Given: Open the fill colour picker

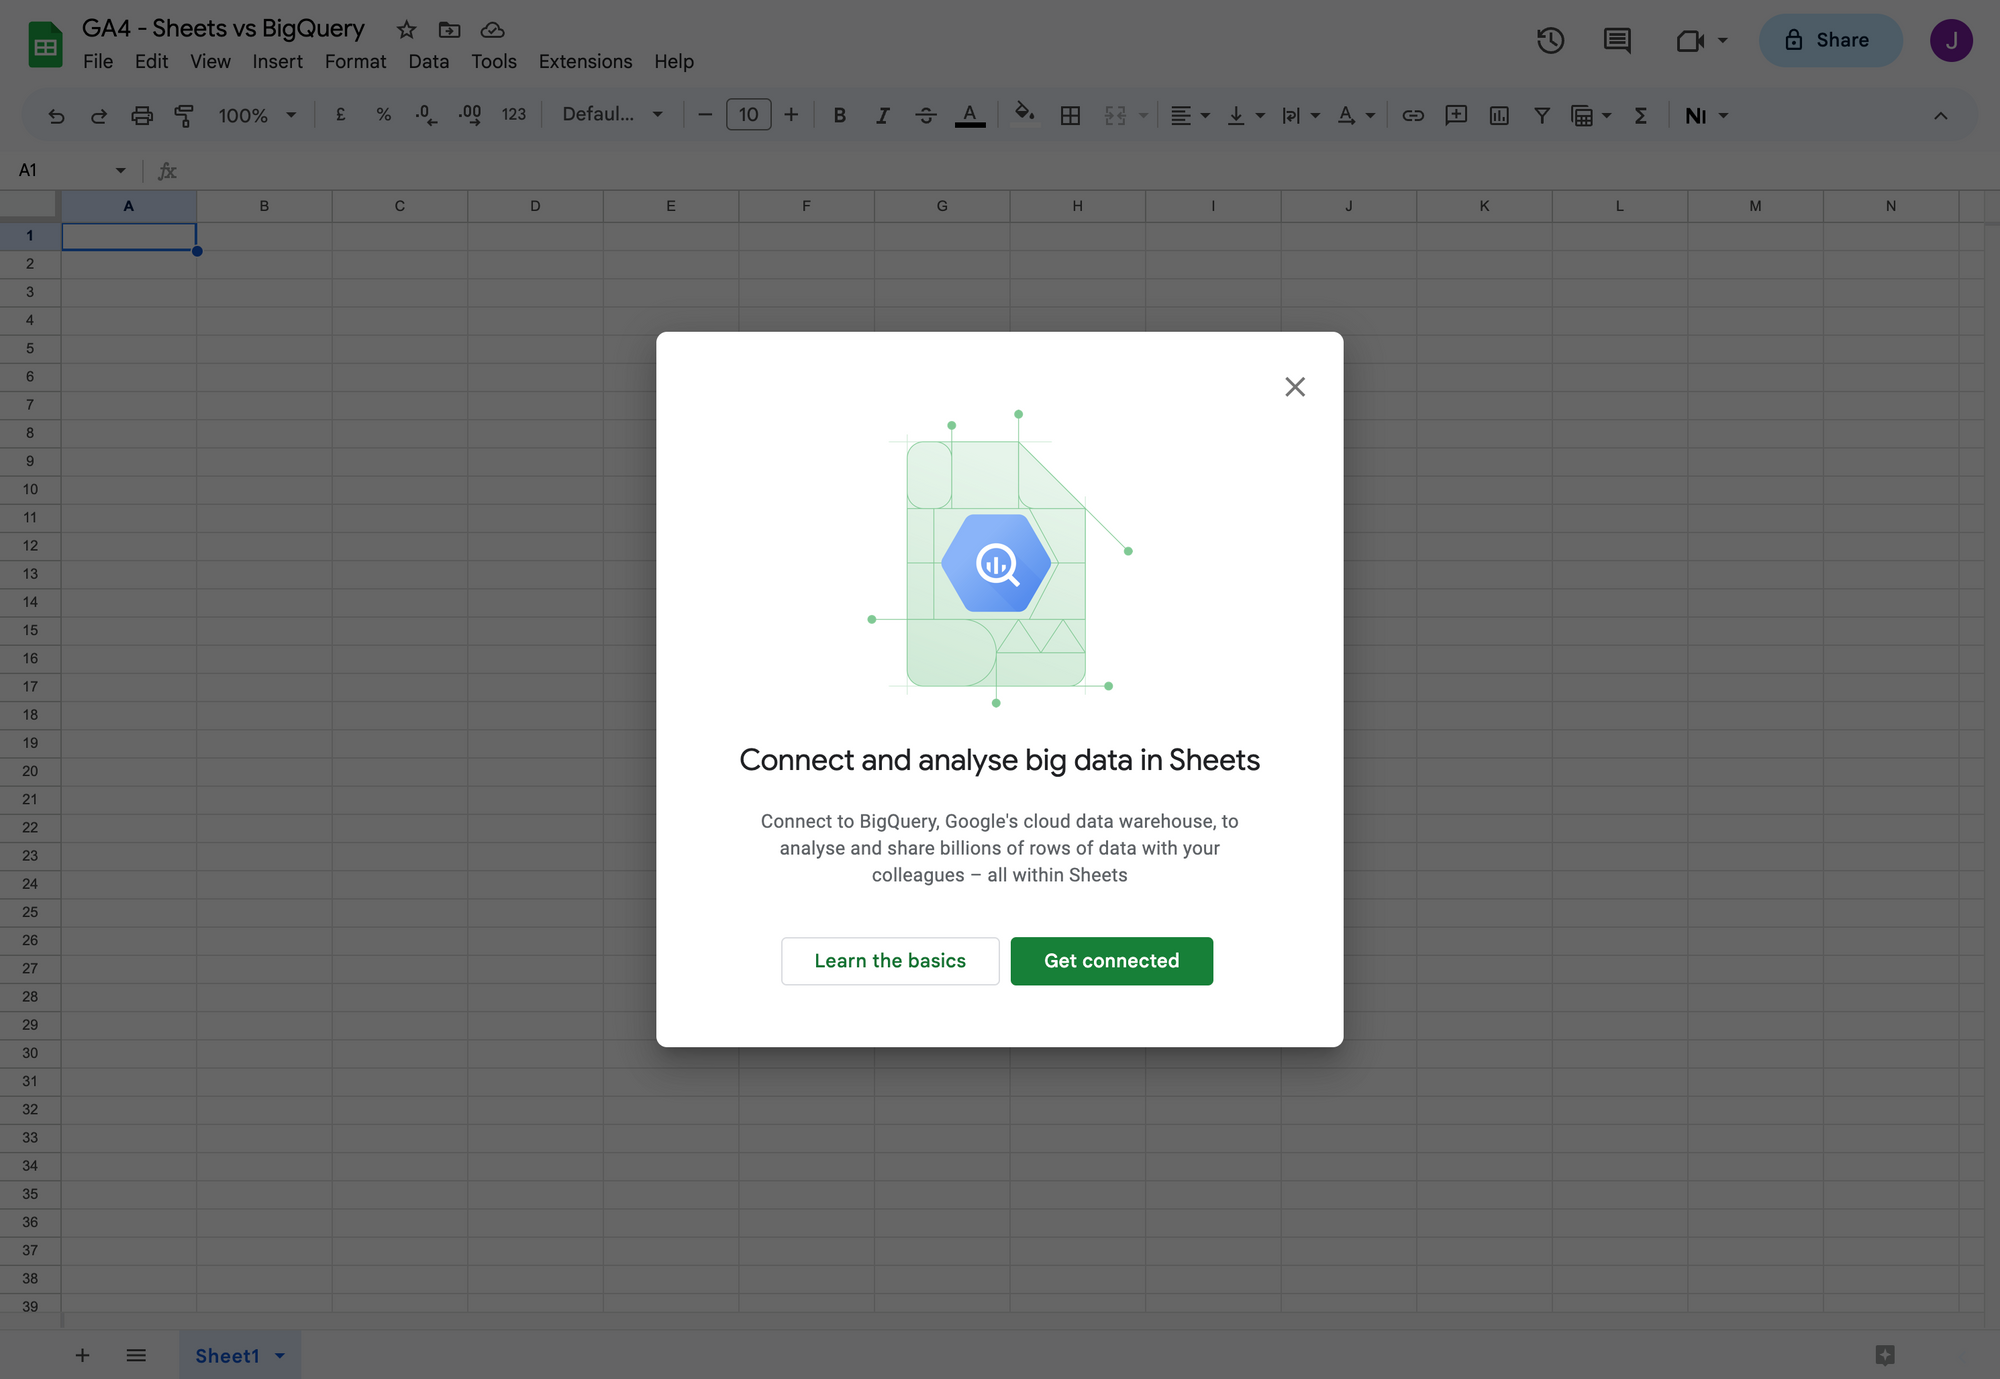Looking at the screenshot, I should coord(1025,114).
